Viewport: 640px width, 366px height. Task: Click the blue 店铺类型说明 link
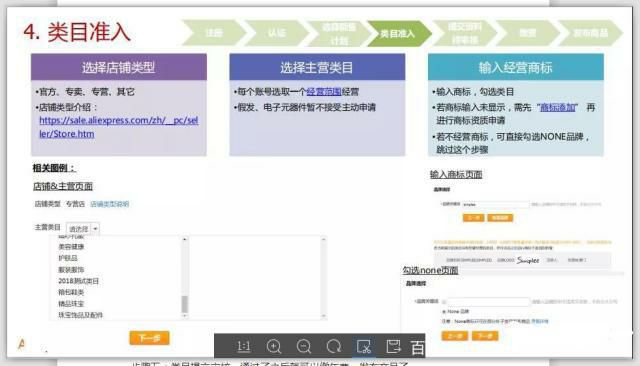pyautogui.click(x=109, y=204)
